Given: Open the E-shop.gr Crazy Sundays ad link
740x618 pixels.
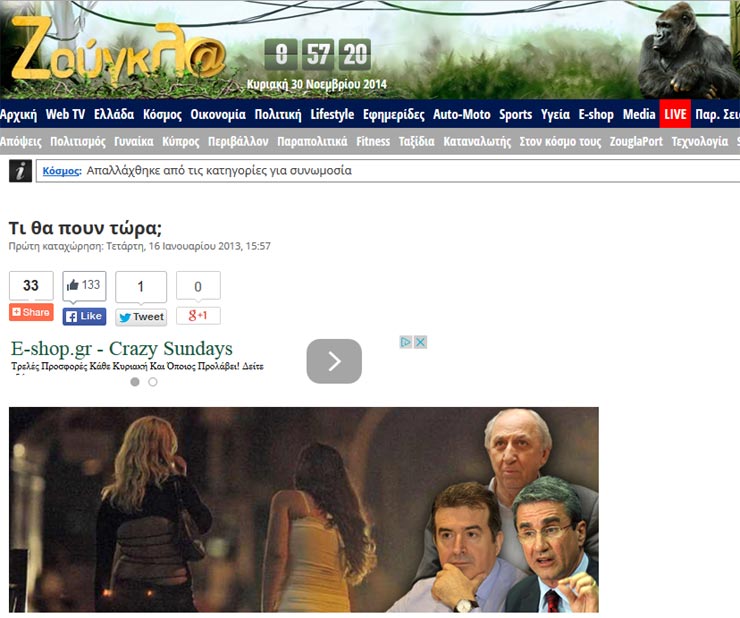Looking at the screenshot, I should 122,349.
